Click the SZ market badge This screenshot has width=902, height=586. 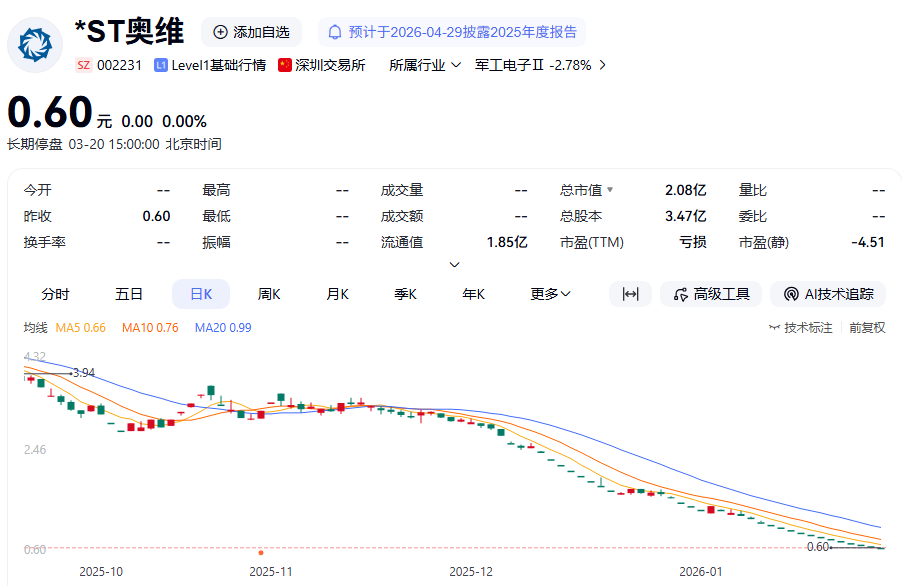pyautogui.click(x=84, y=65)
